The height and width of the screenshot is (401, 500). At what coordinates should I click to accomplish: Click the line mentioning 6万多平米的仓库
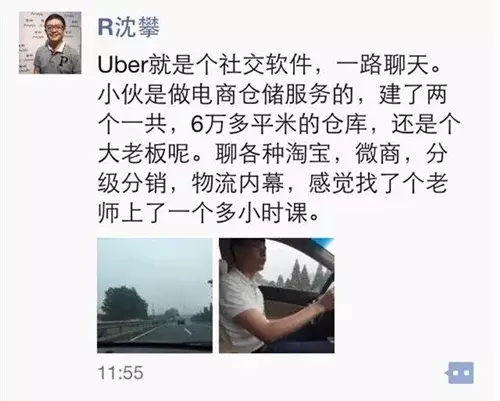279,124
